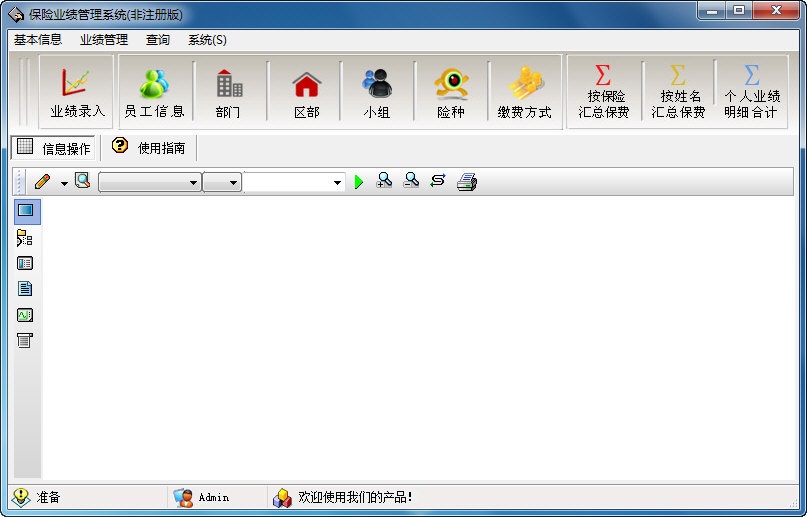Click remove search condition magnifier icon

411,180
